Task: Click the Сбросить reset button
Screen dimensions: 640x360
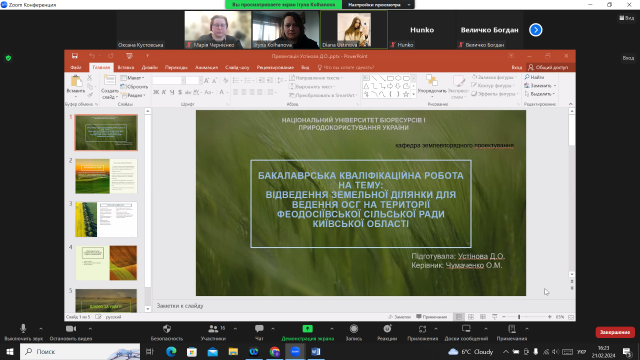Action: 134,87
